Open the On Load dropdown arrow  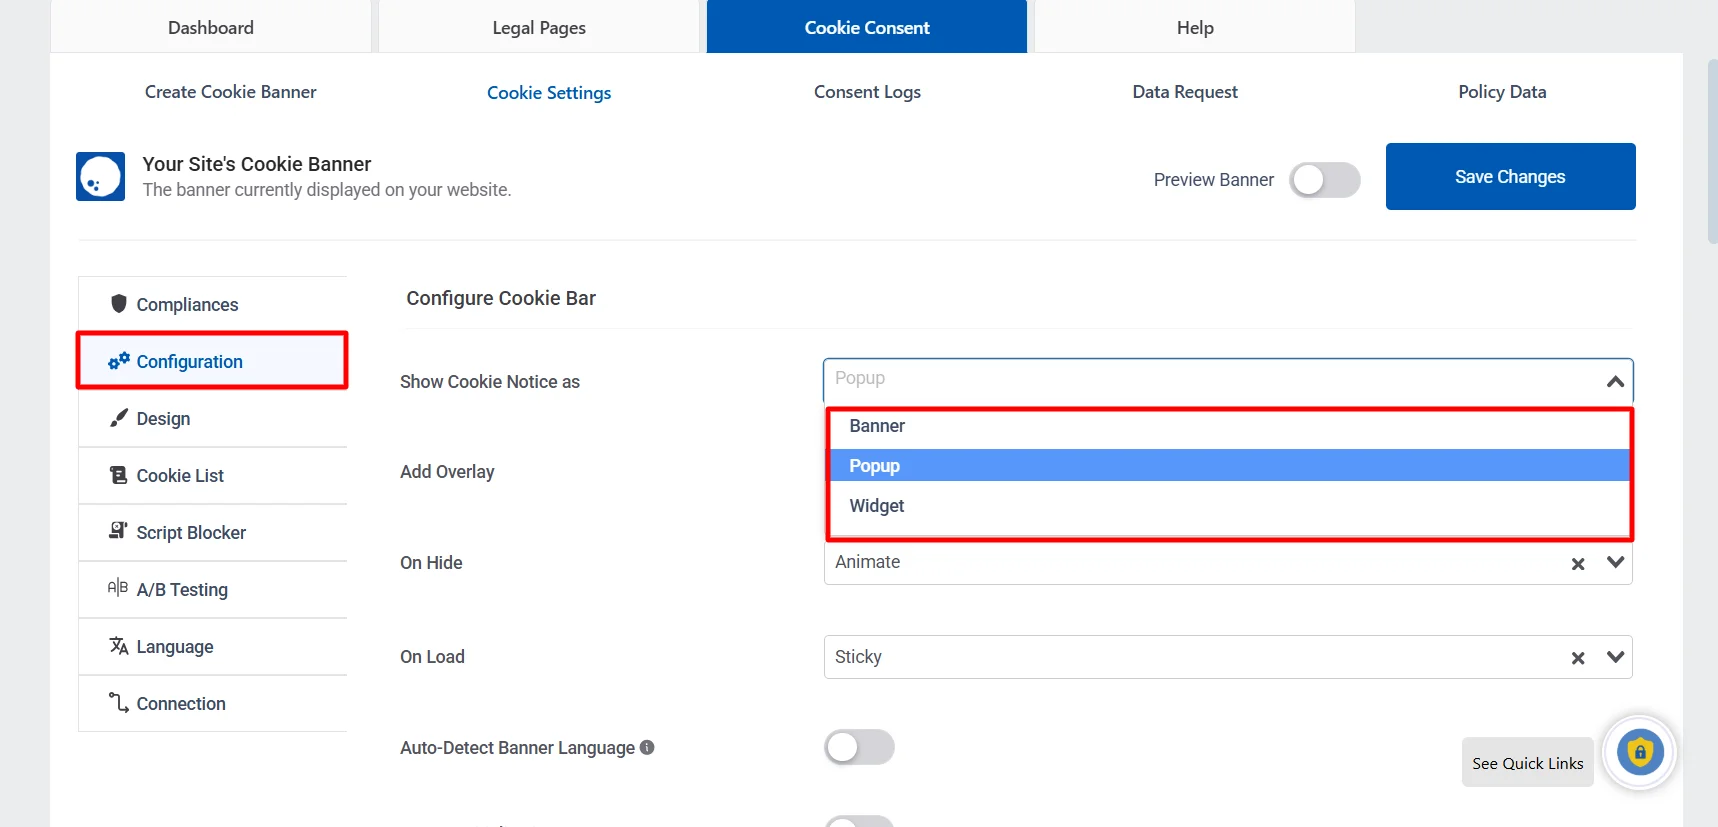[x=1615, y=657]
